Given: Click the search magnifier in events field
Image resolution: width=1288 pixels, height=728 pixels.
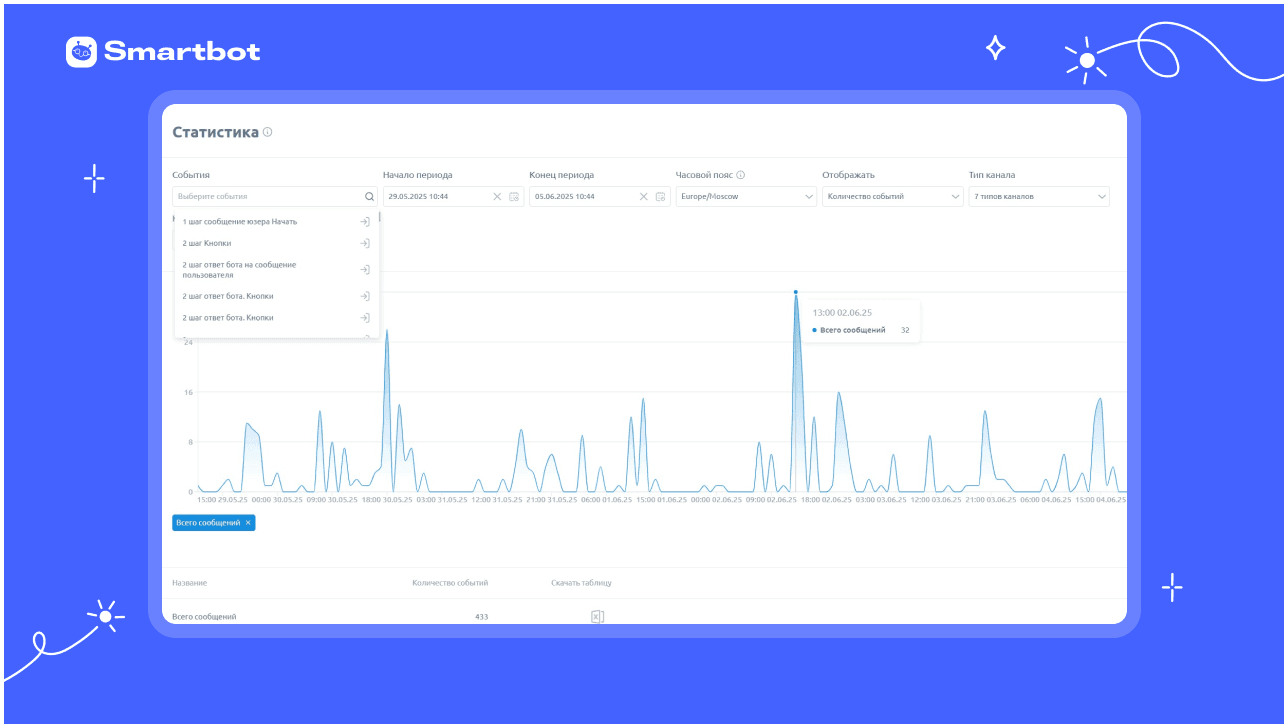Looking at the screenshot, I should (x=369, y=197).
